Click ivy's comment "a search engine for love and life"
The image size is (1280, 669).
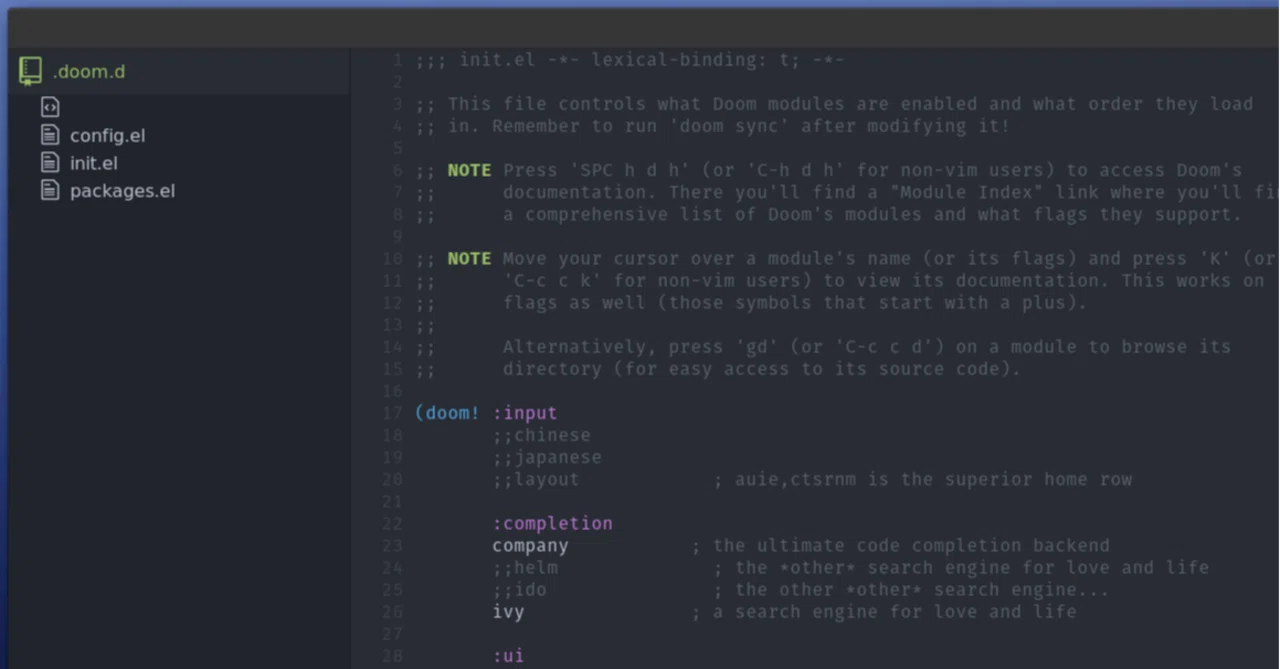pos(894,611)
